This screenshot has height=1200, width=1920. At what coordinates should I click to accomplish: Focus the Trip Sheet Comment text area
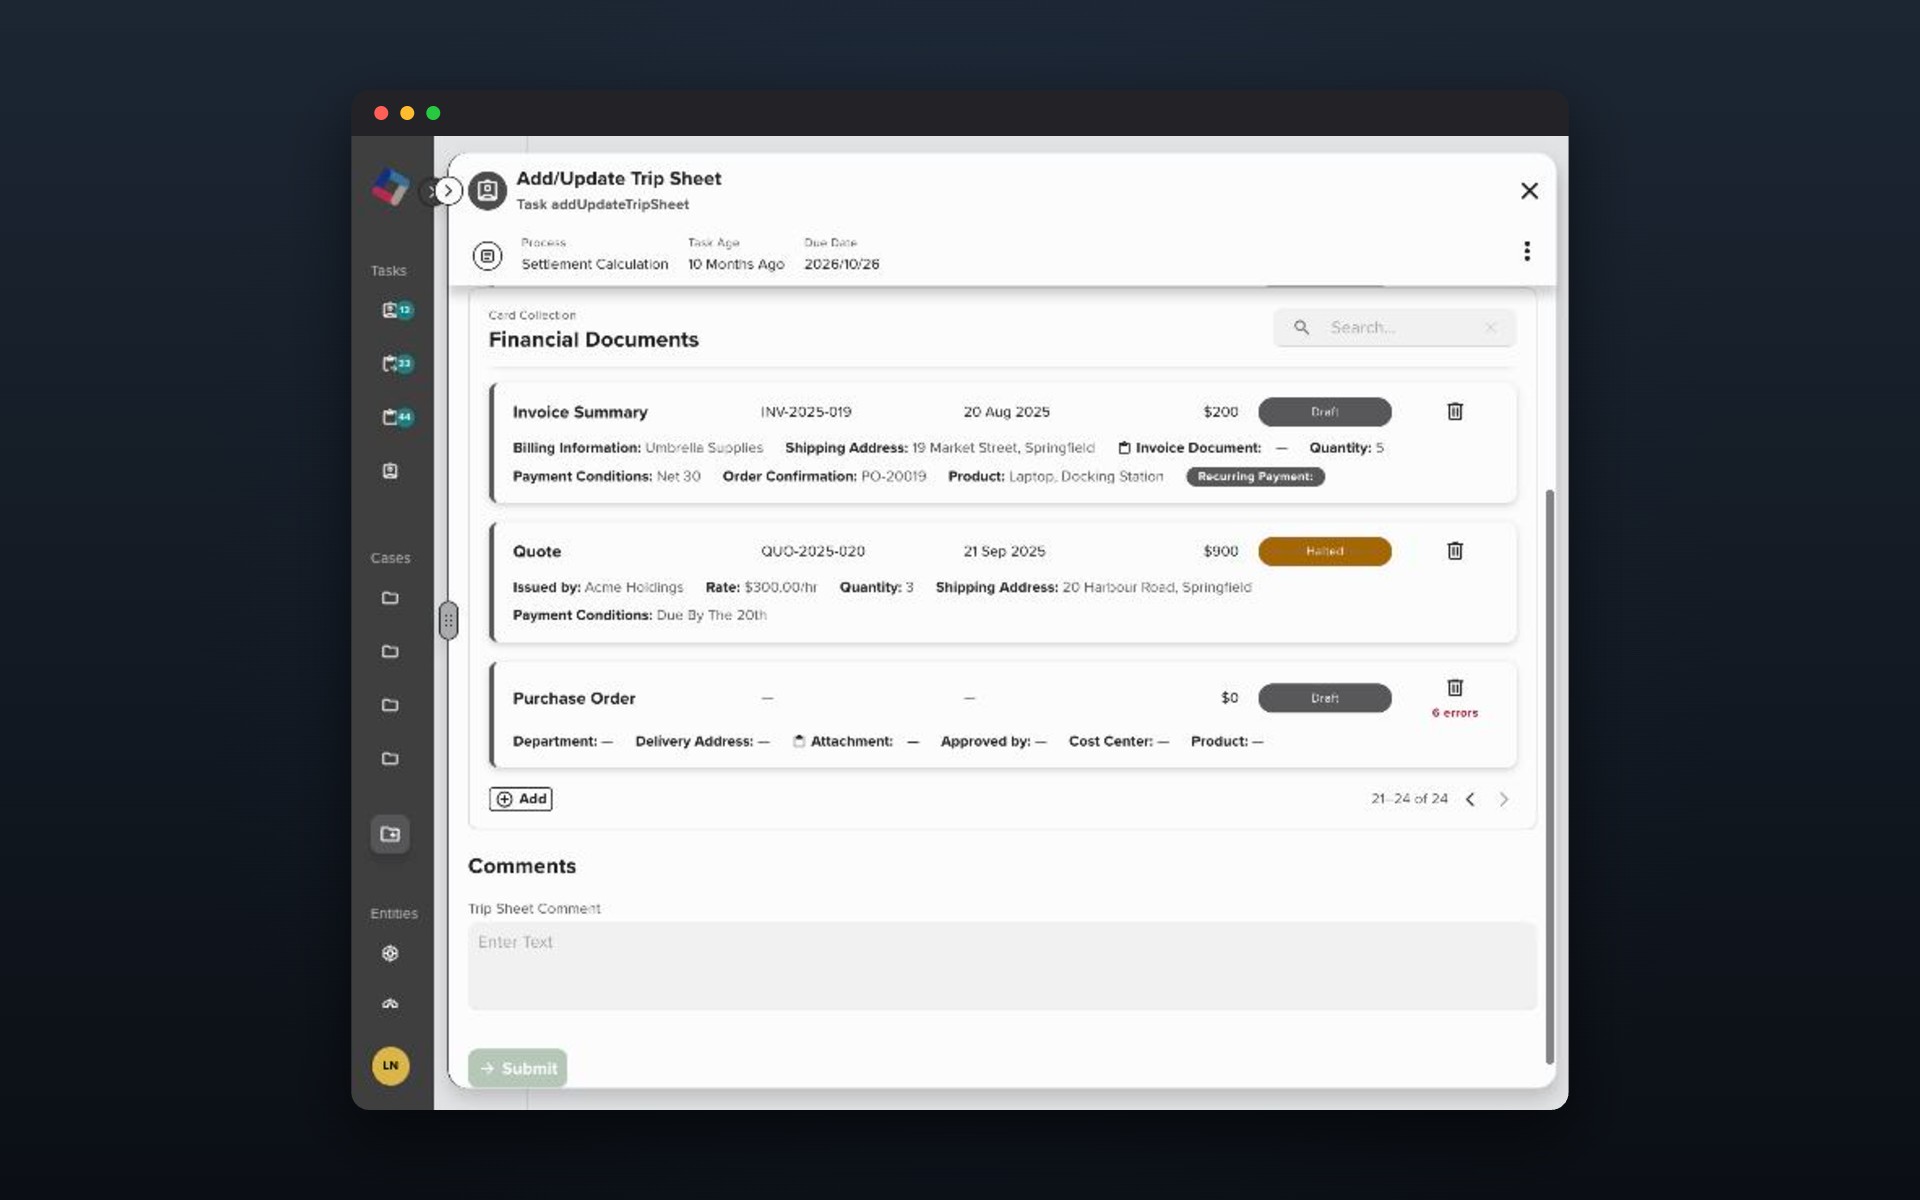click(x=1002, y=966)
